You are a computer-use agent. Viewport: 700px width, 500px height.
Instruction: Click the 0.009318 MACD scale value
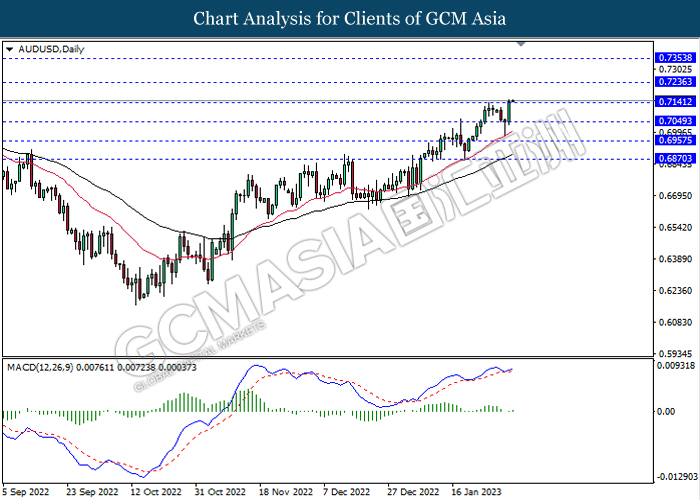click(676, 366)
